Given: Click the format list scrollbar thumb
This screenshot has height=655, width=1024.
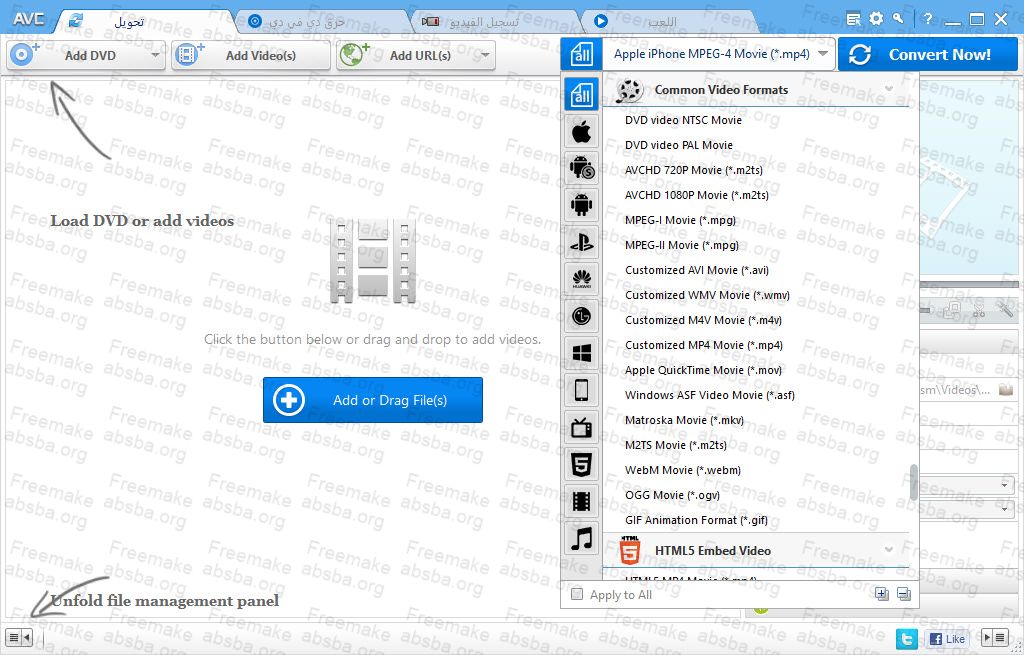Looking at the screenshot, I should 914,483.
